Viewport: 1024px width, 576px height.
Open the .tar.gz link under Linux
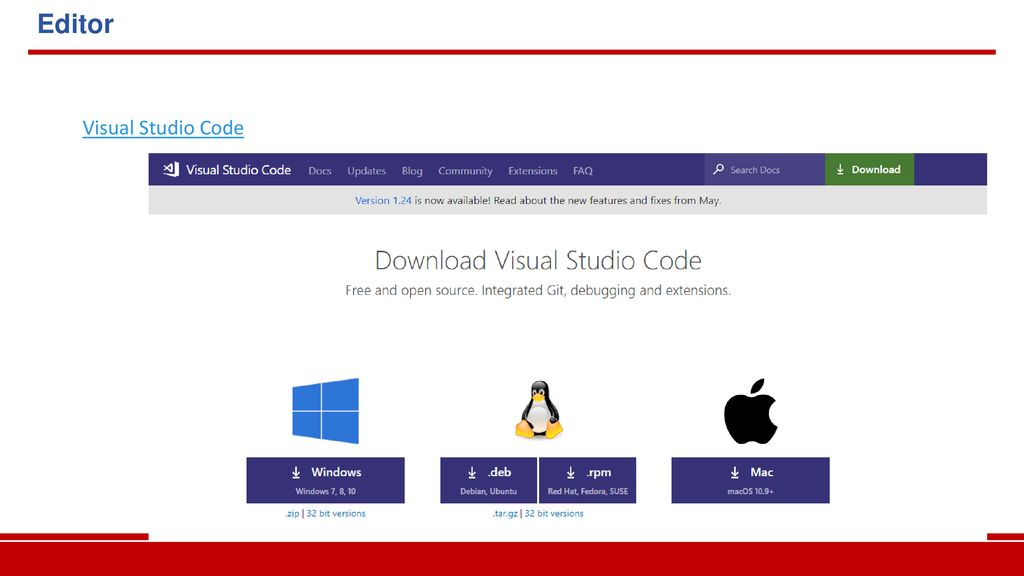(505, 513)
